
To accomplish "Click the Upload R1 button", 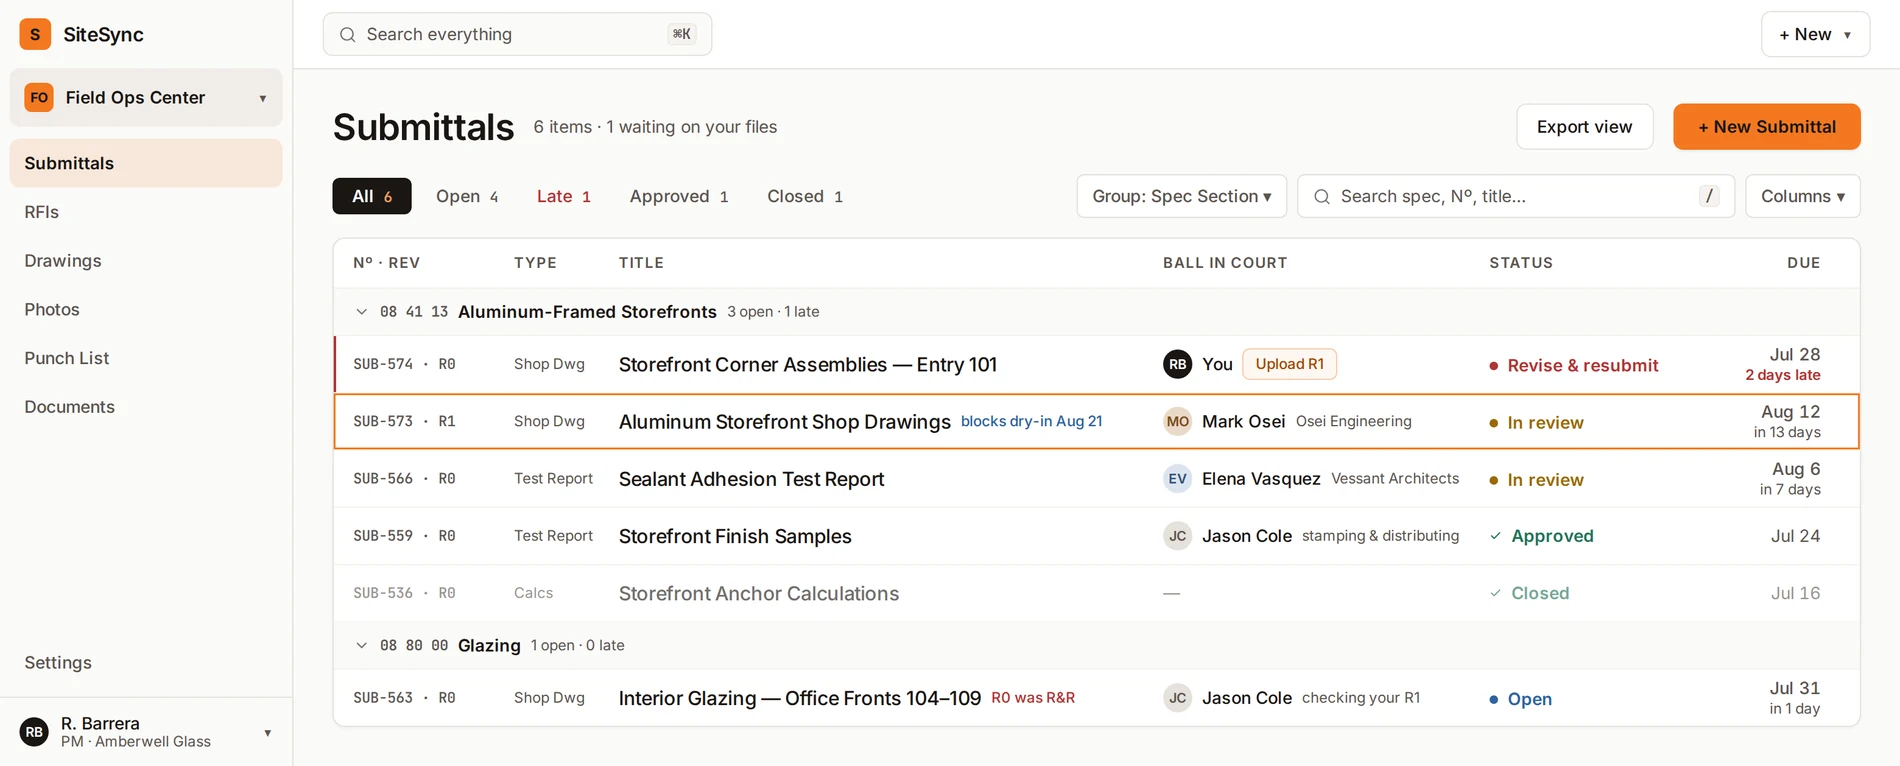I will pos(1289,364).
